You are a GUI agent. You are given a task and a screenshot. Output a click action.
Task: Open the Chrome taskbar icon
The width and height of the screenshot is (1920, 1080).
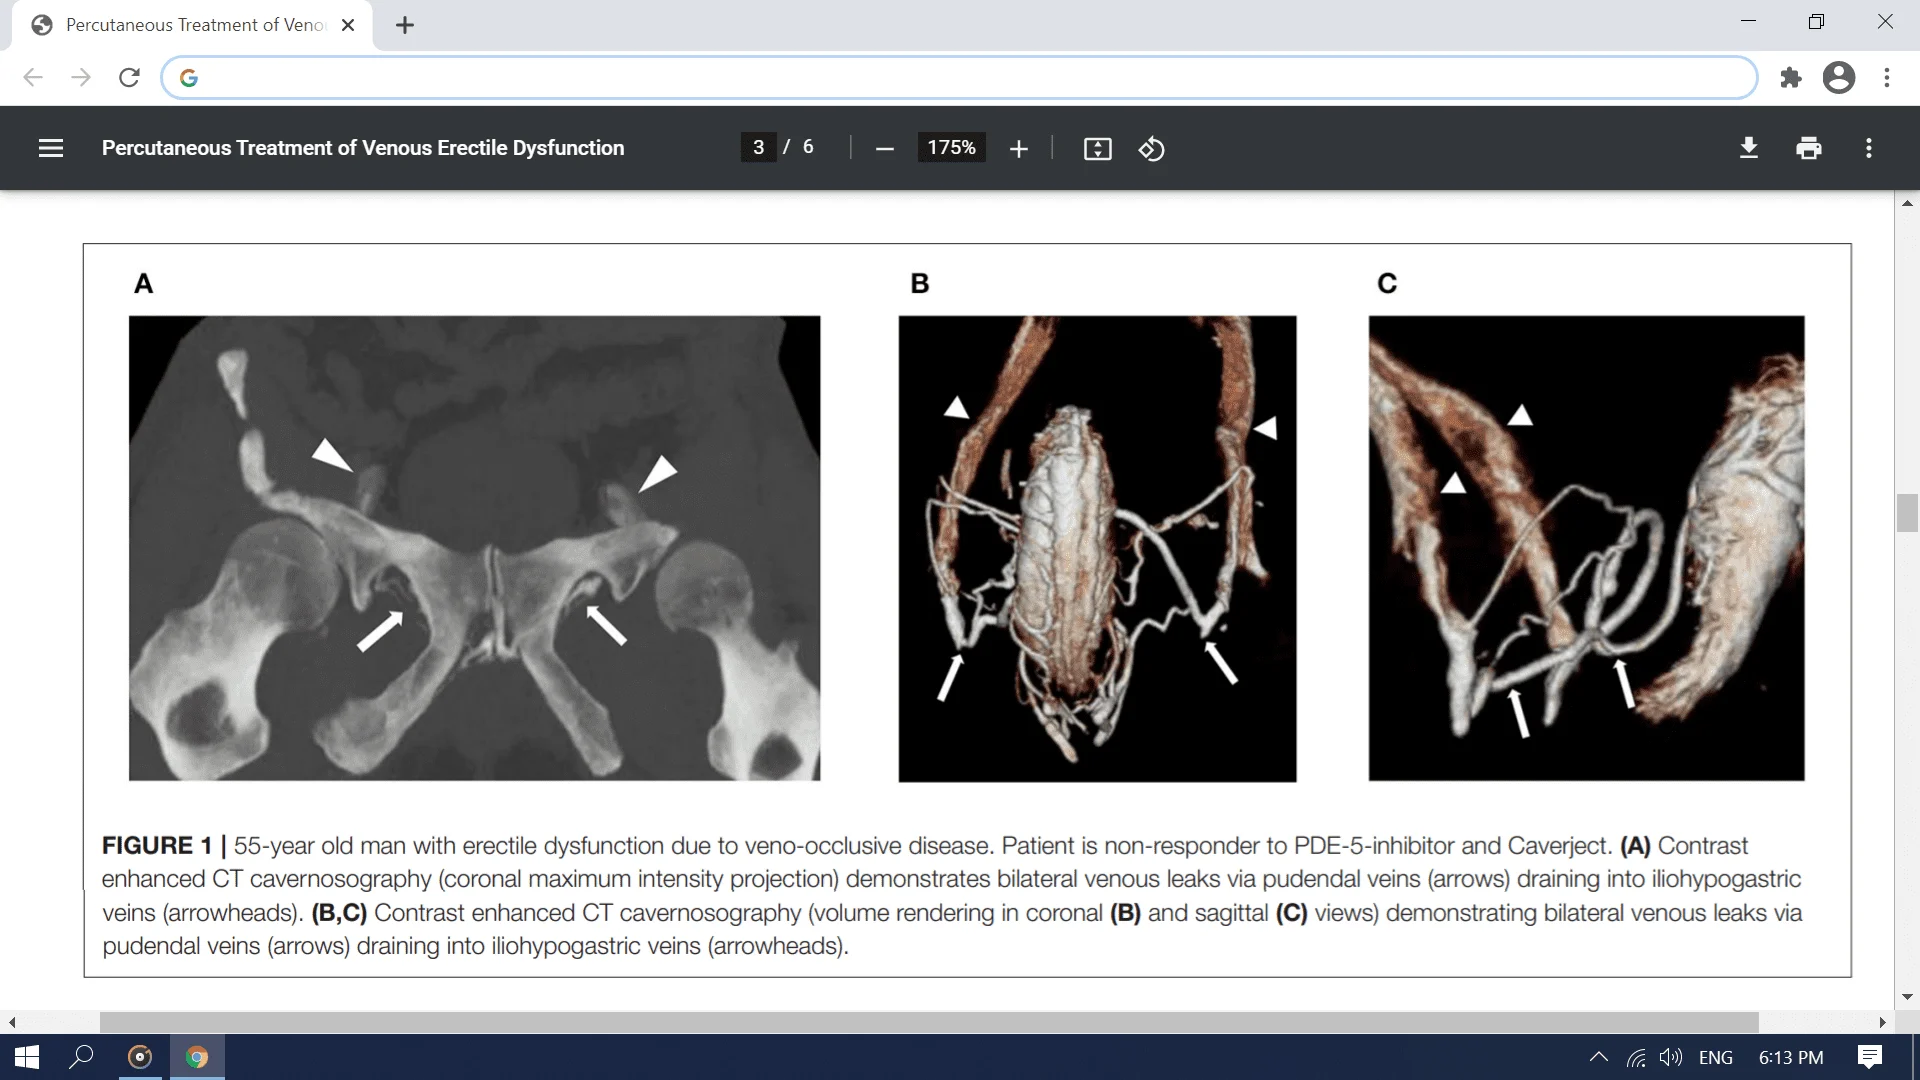[x=197, y=1057]
